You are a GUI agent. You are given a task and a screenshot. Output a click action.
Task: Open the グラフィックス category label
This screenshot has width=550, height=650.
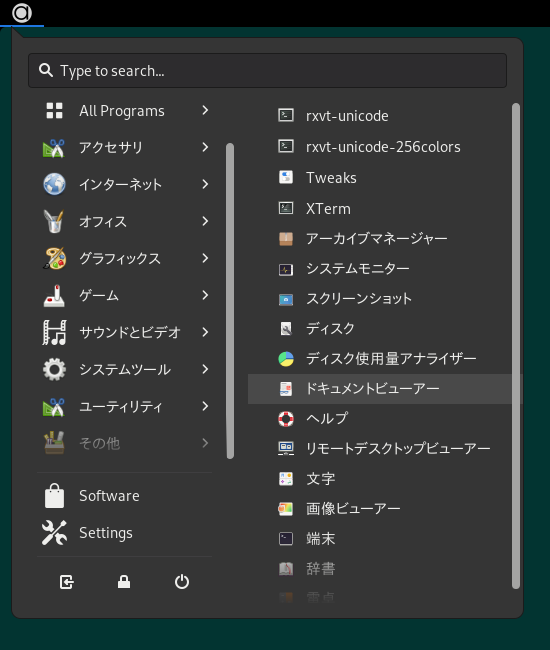point(120,259)
